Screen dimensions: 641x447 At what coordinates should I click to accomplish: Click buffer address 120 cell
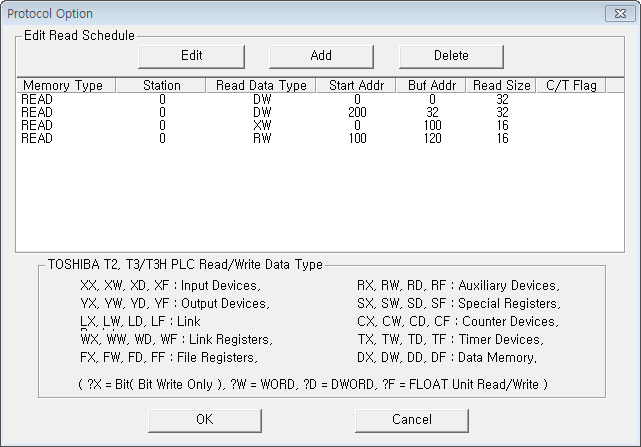[433, 139]
